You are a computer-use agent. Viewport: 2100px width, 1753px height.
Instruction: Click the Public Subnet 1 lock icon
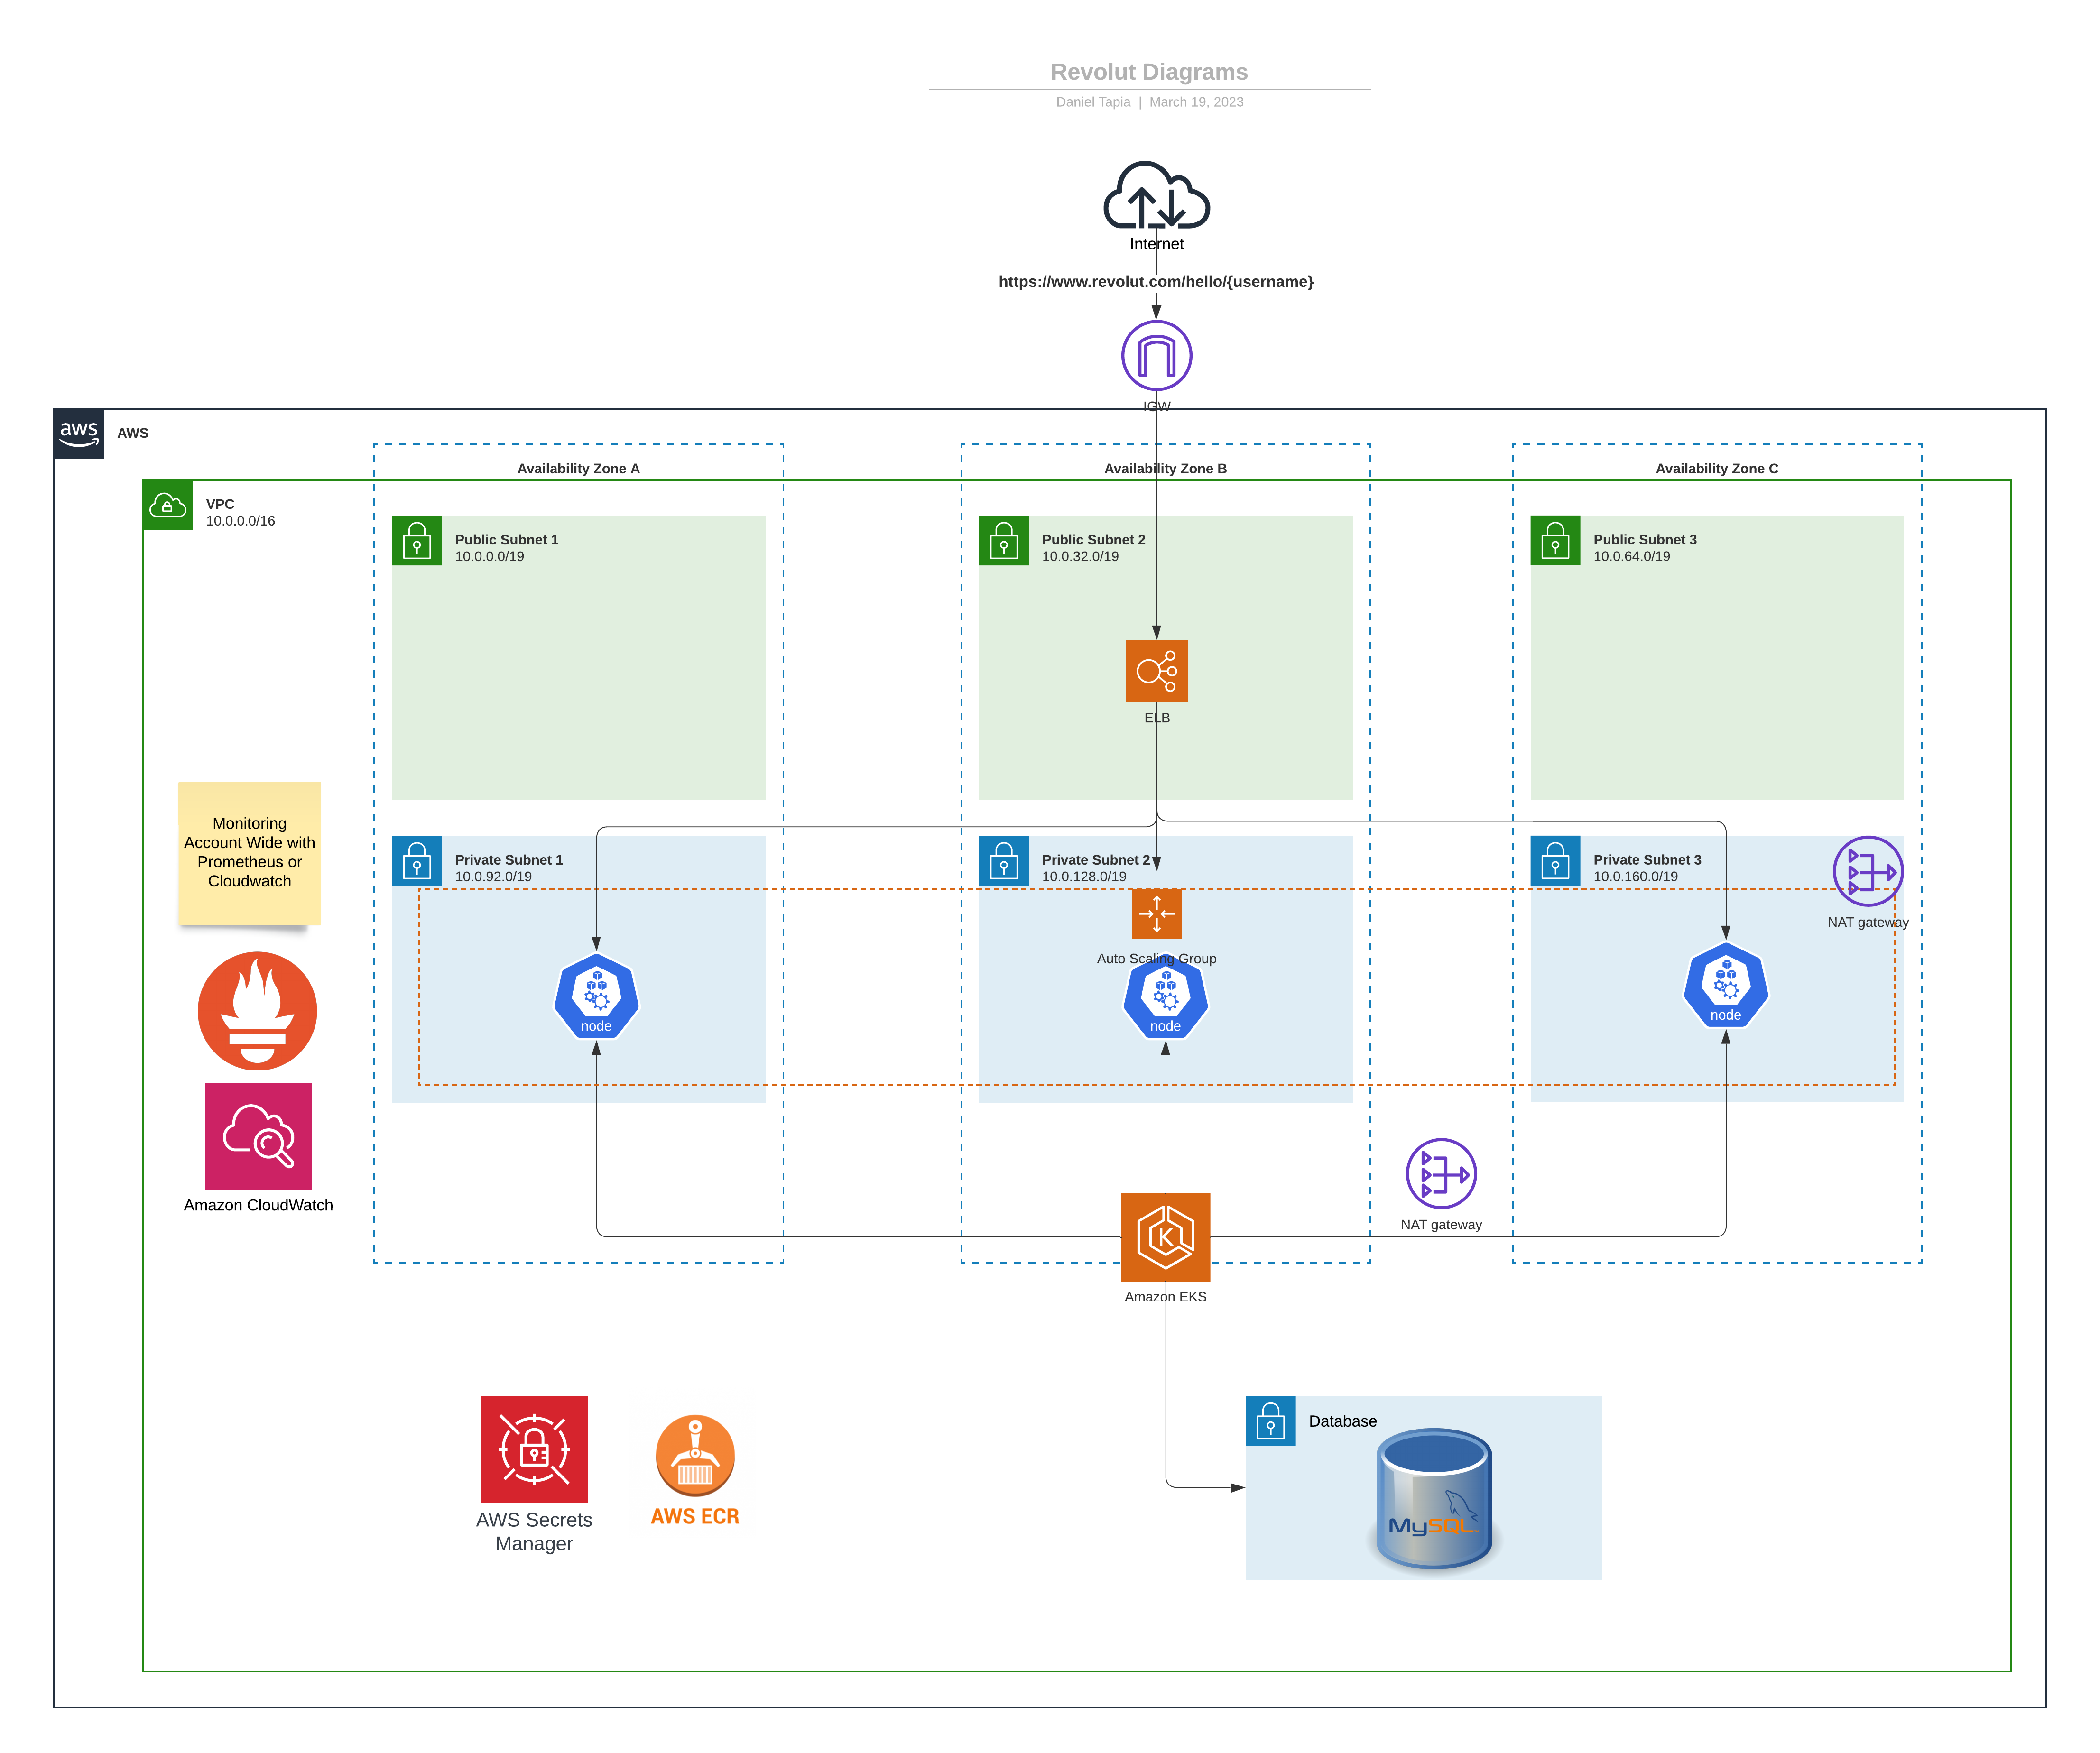(417, 541)
